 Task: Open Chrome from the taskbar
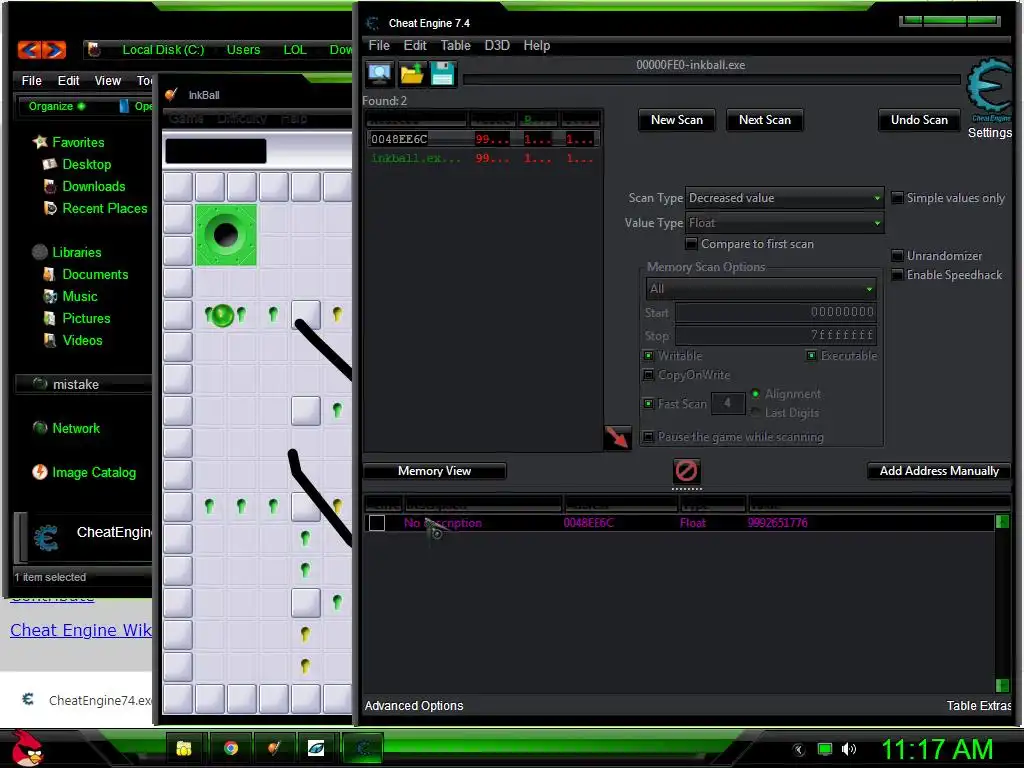[231, 748]
